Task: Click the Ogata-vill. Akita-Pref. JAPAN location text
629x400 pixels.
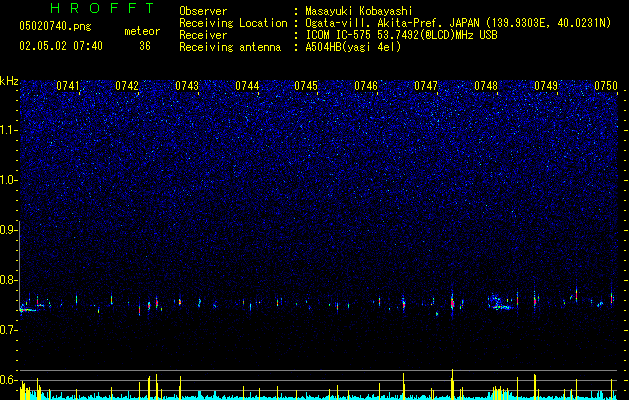Action: pyautogui.click(x=458, y=23)
